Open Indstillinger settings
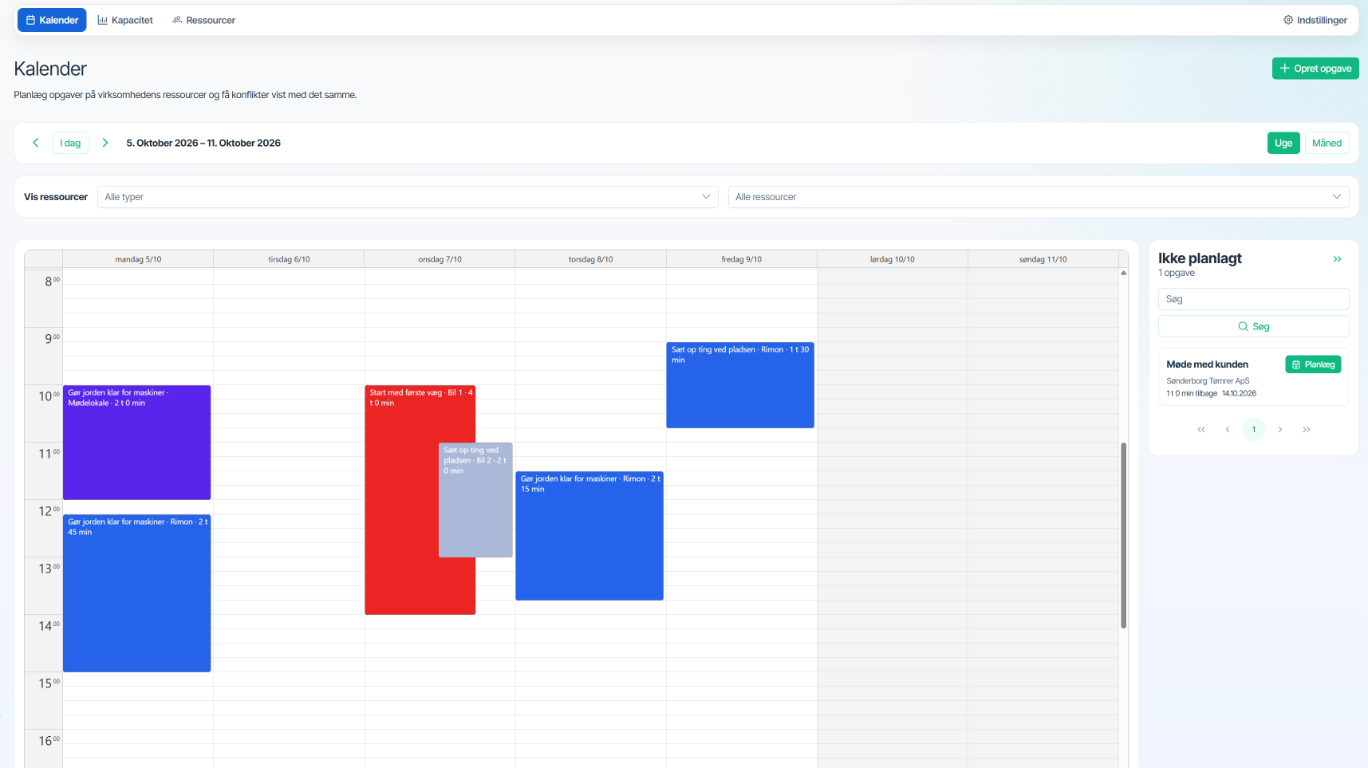Viewport: 1368px width, 768px height. click(x=1315, y=20)
